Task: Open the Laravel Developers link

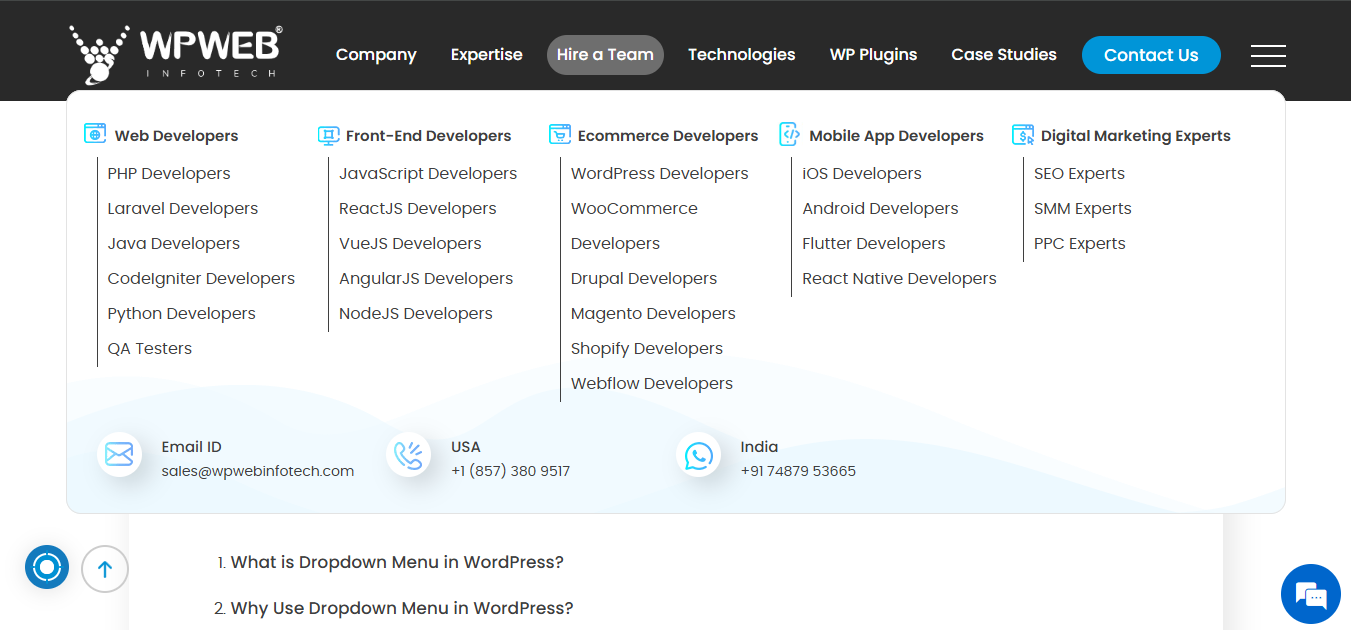Action: pos(183,209)
